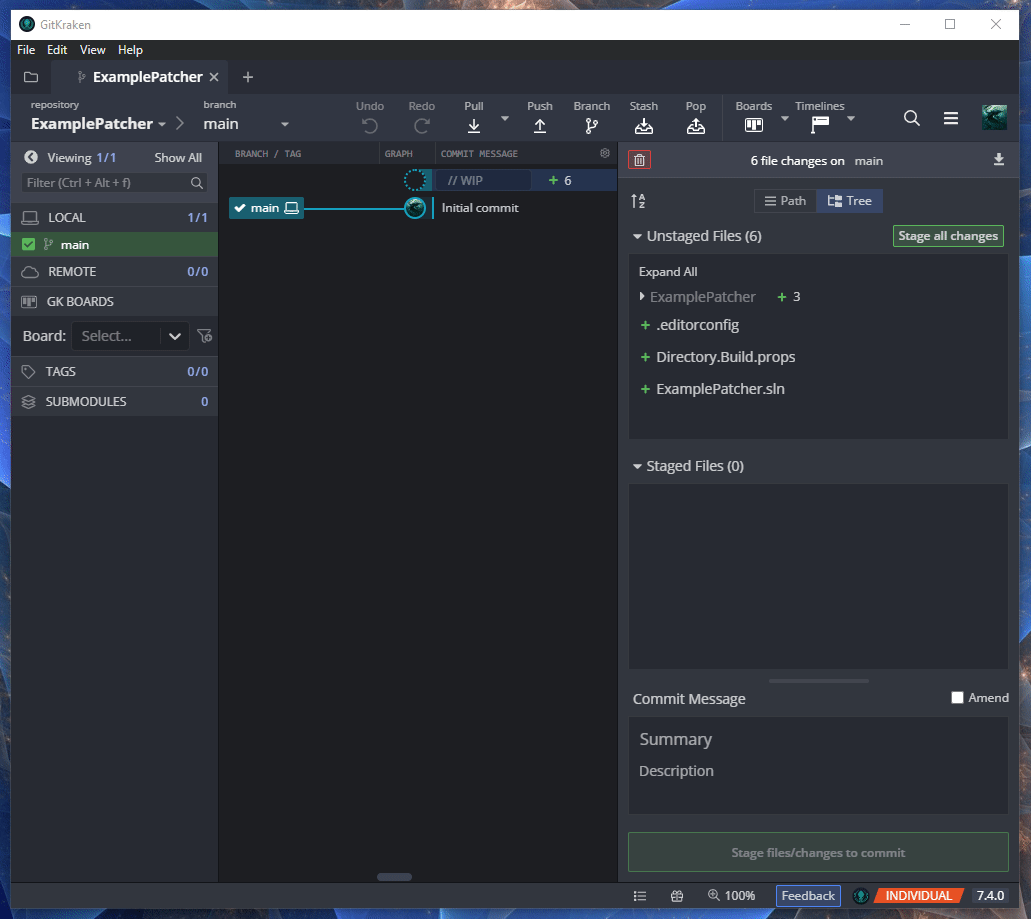Focus the Filter branches input field
The height and width of the screenshot is (919, 1031).
(x=114, y=183)
